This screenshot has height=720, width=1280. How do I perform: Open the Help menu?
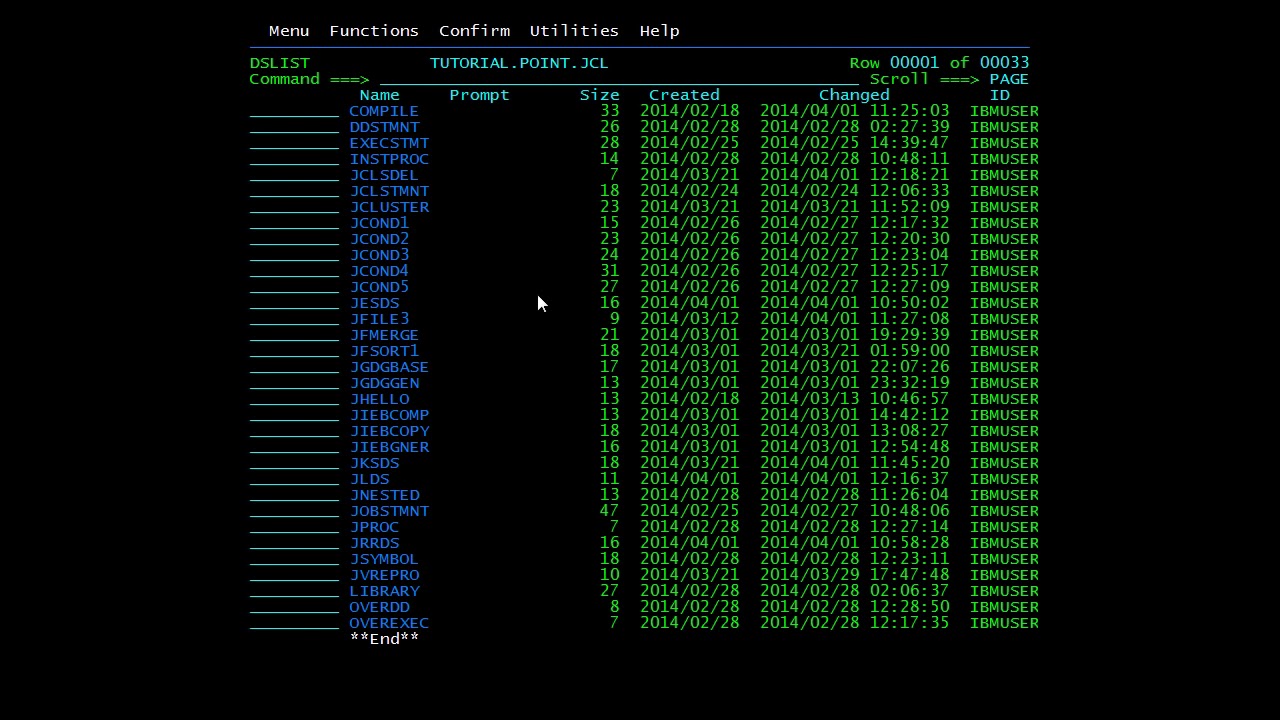tap(659, 31)
